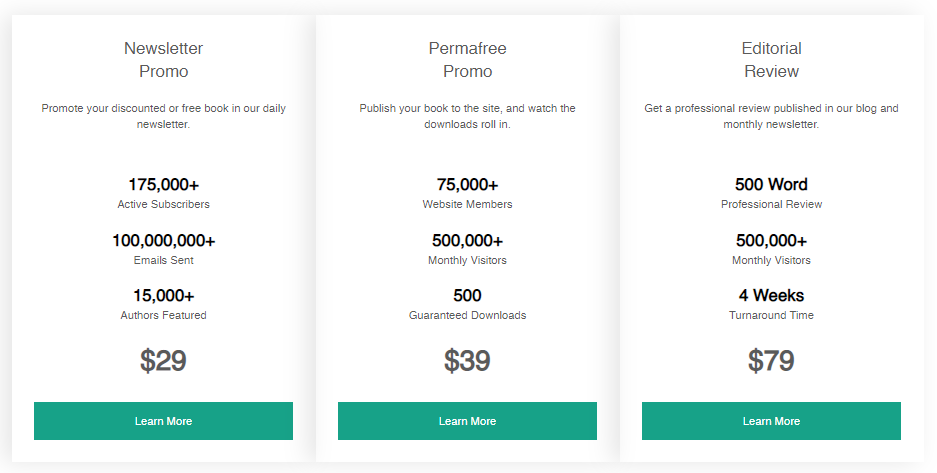Select the Newsletter Promo heading
This screenshot has width=937, height=473.
[163, 60]
